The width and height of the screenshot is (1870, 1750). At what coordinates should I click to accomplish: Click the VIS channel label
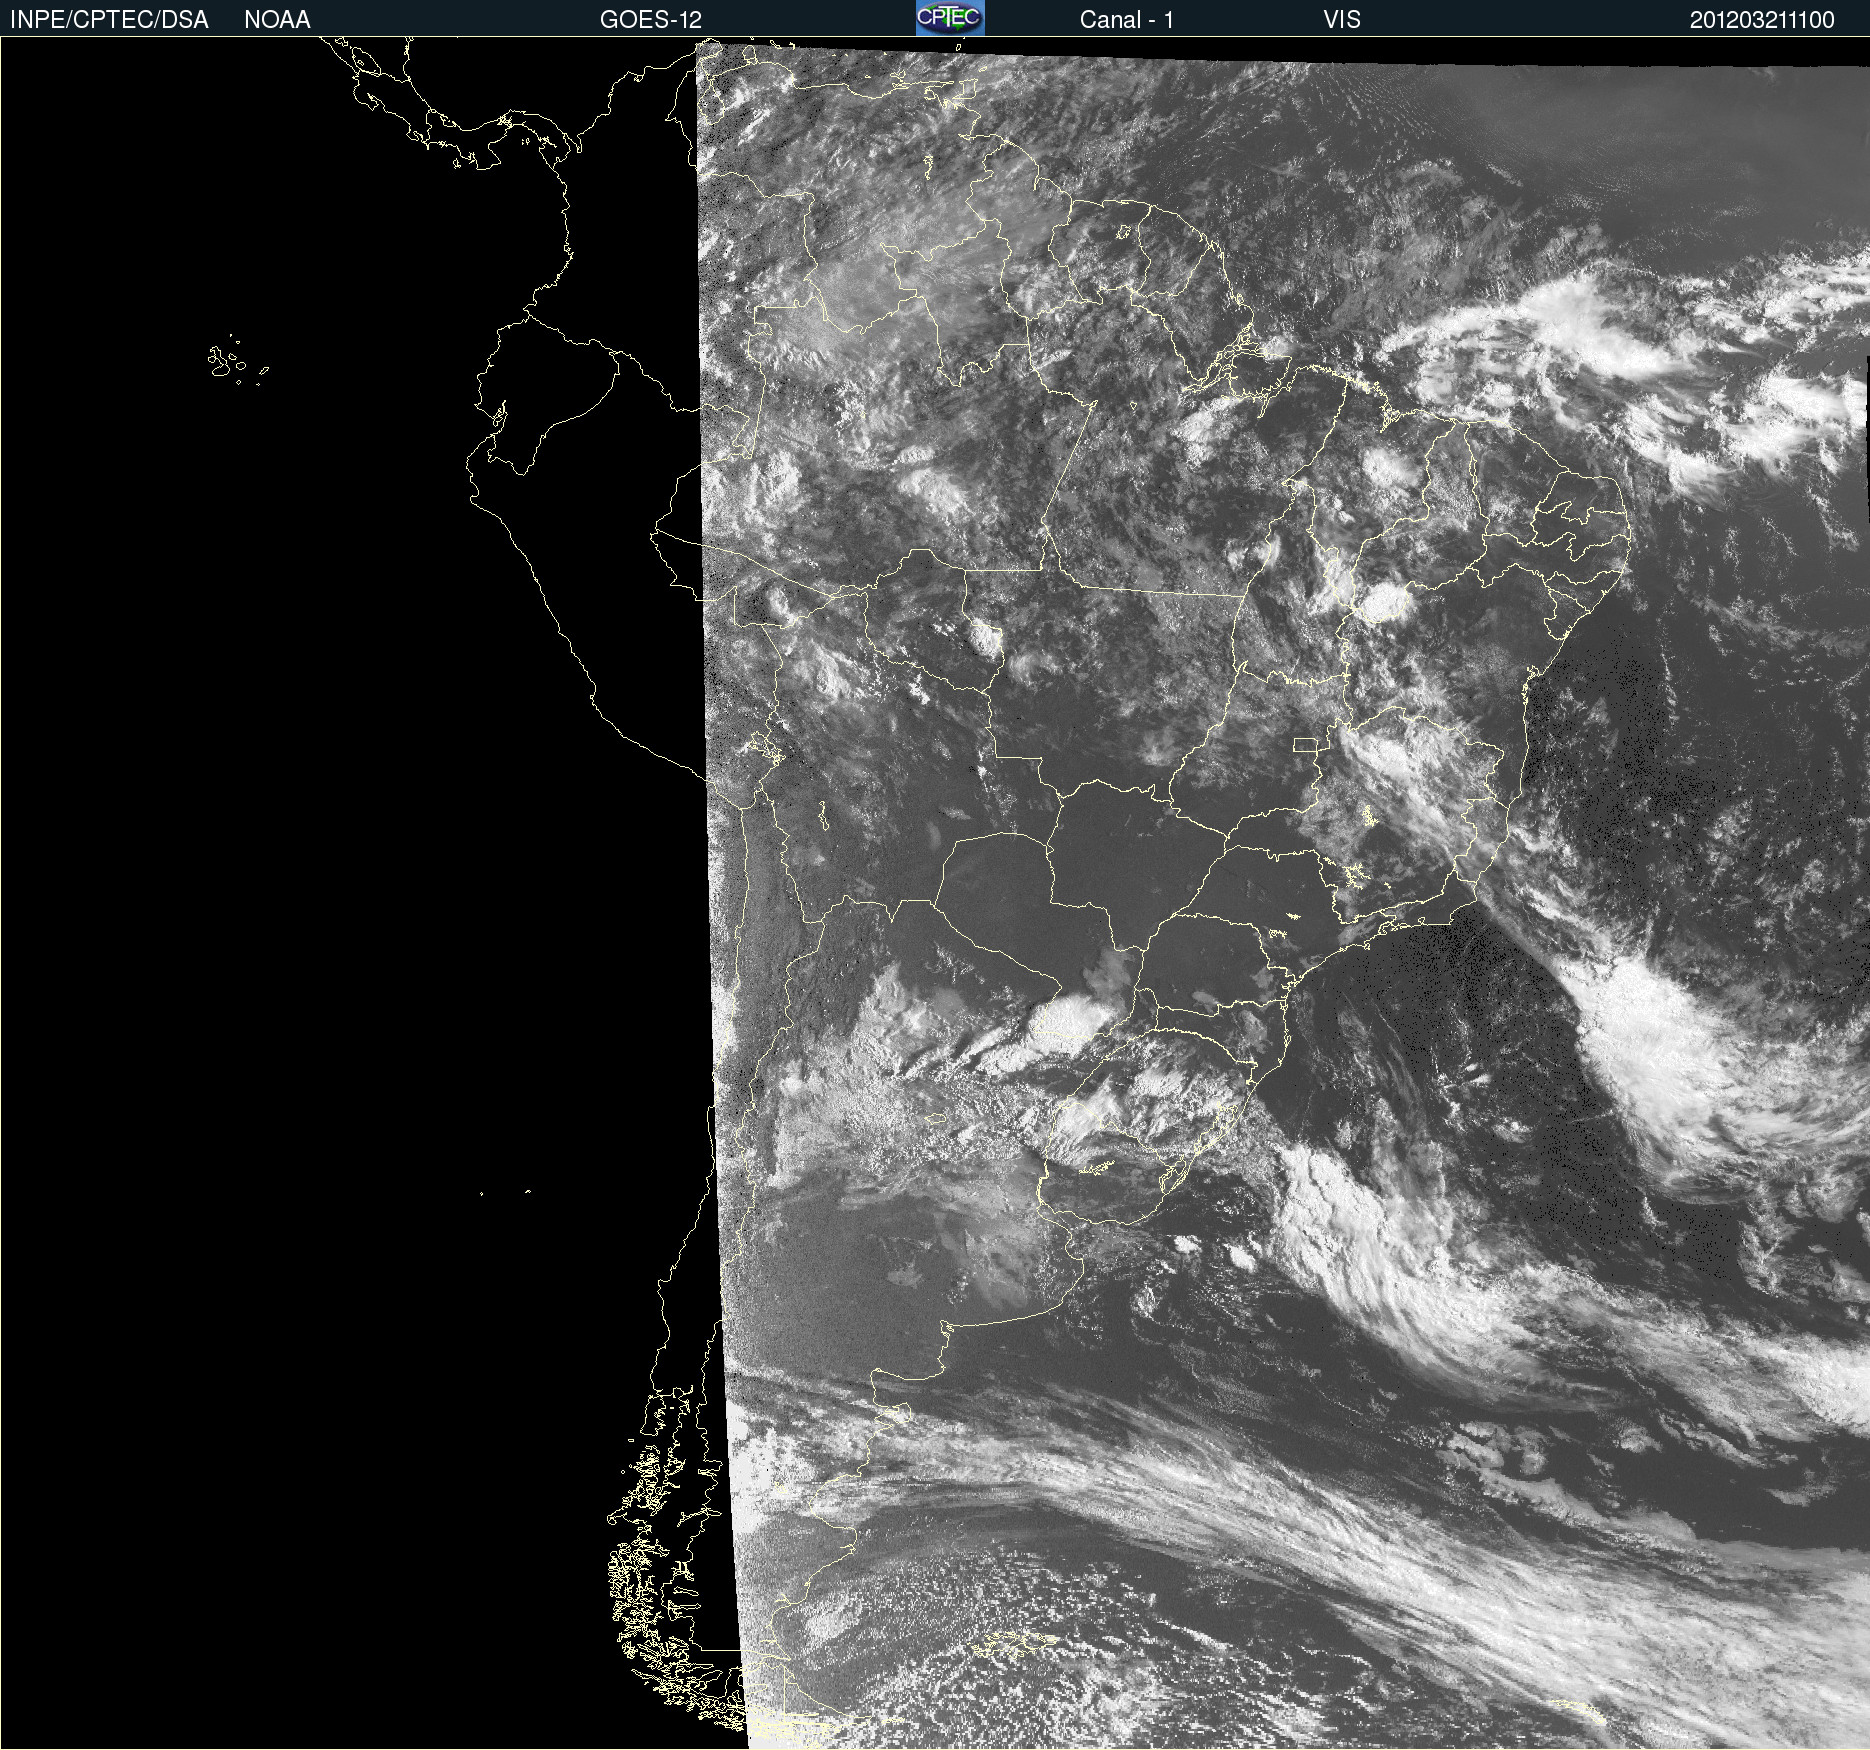pyautogui.click(x=1342, y=20)
